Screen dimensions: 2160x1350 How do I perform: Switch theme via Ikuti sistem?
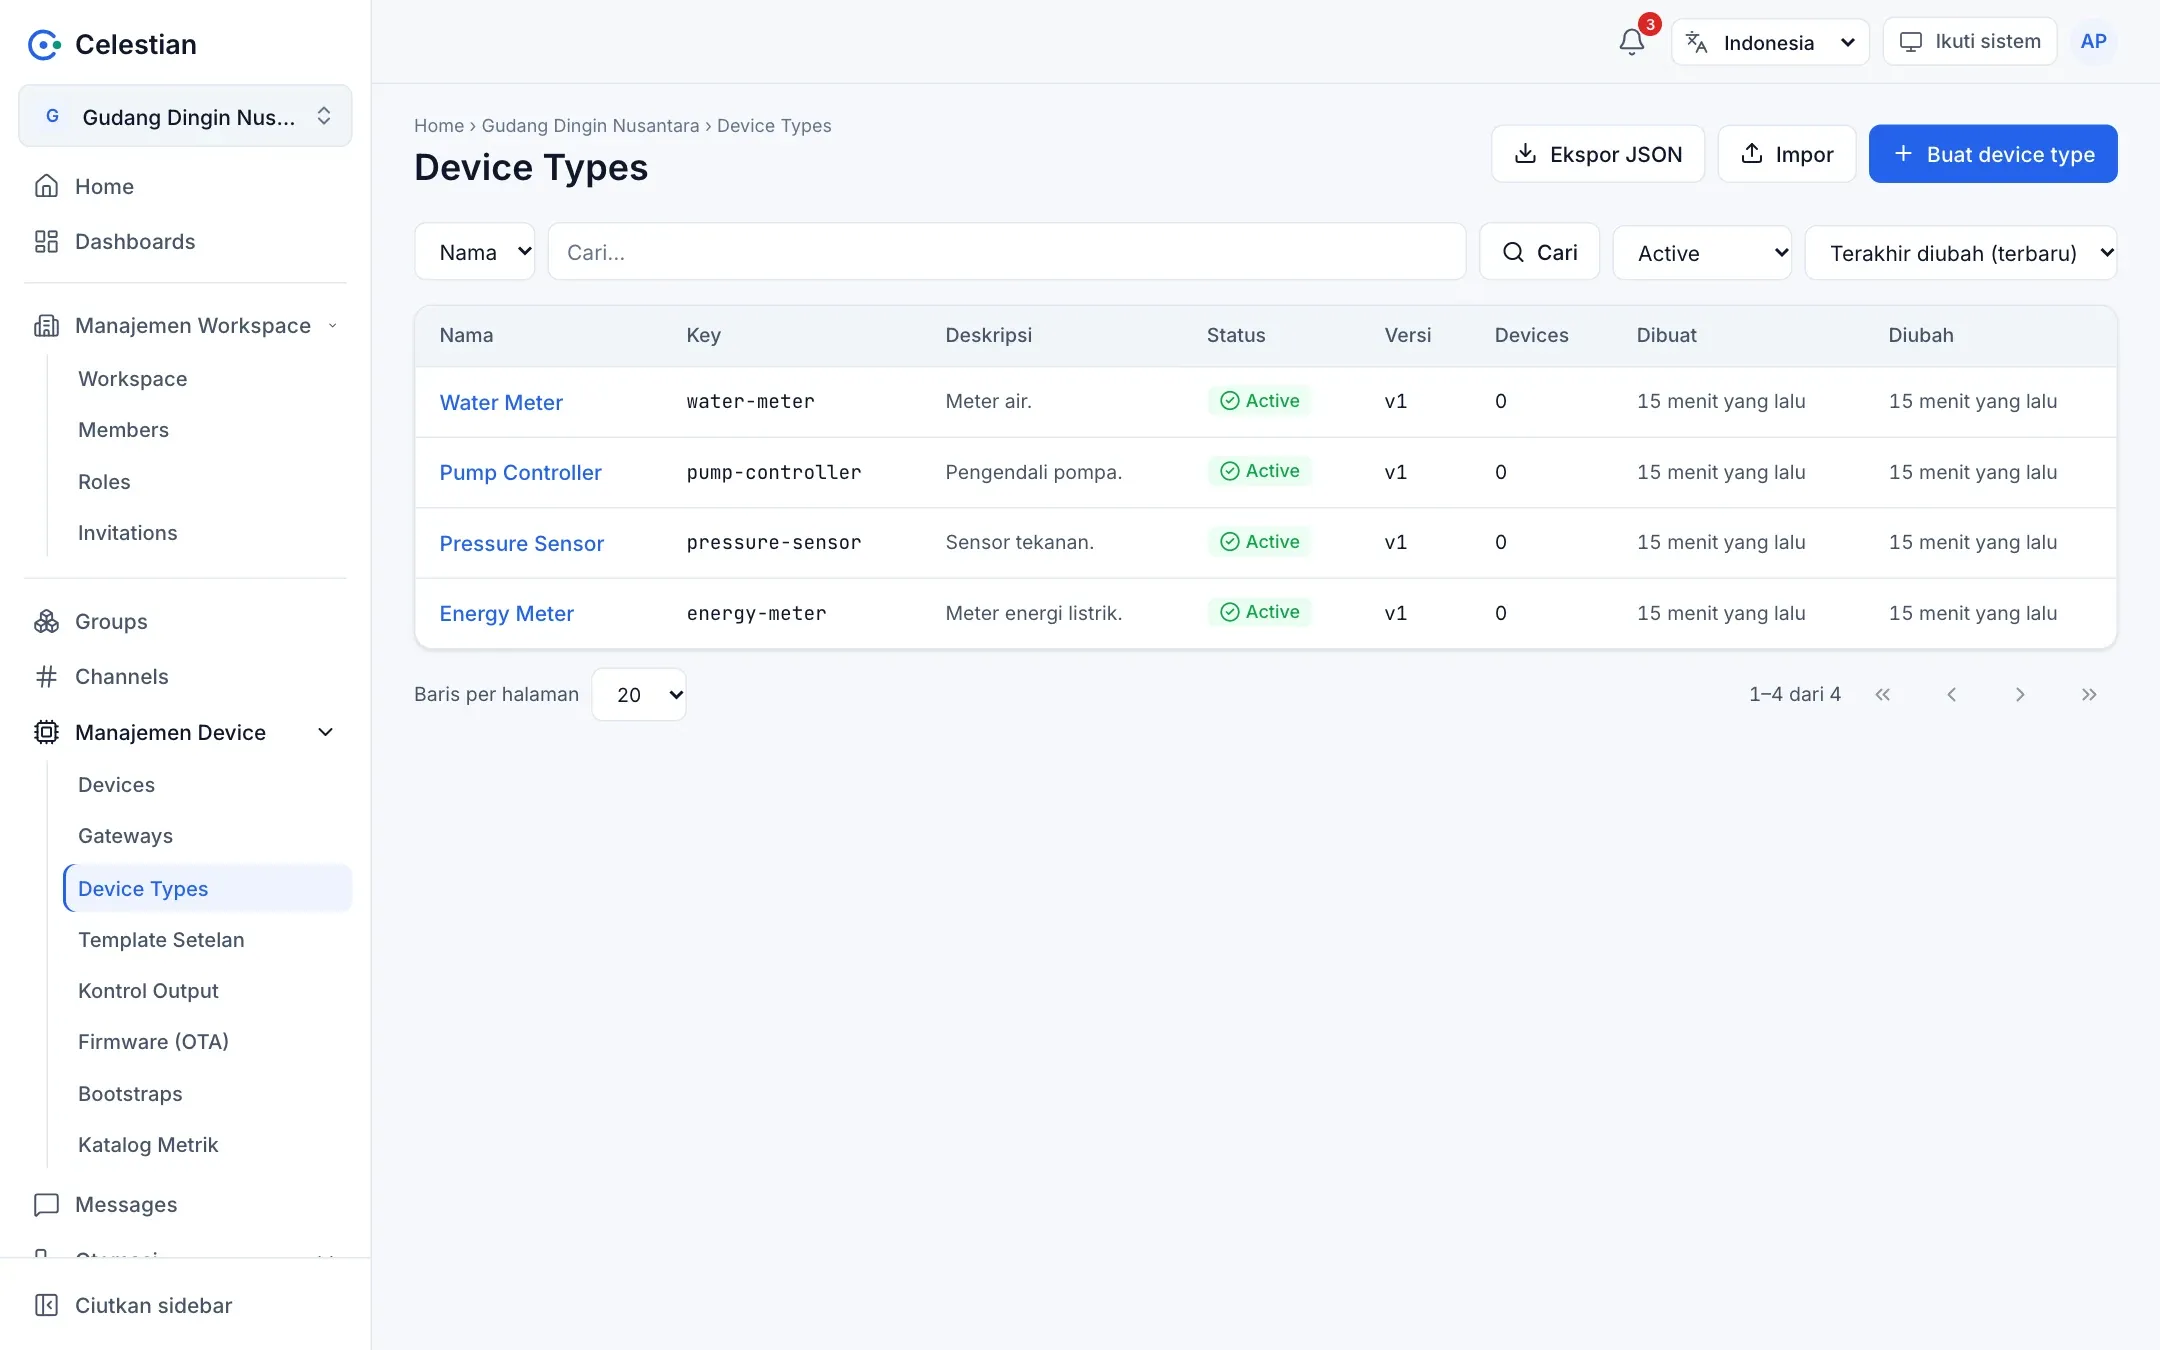point(1970,42)
